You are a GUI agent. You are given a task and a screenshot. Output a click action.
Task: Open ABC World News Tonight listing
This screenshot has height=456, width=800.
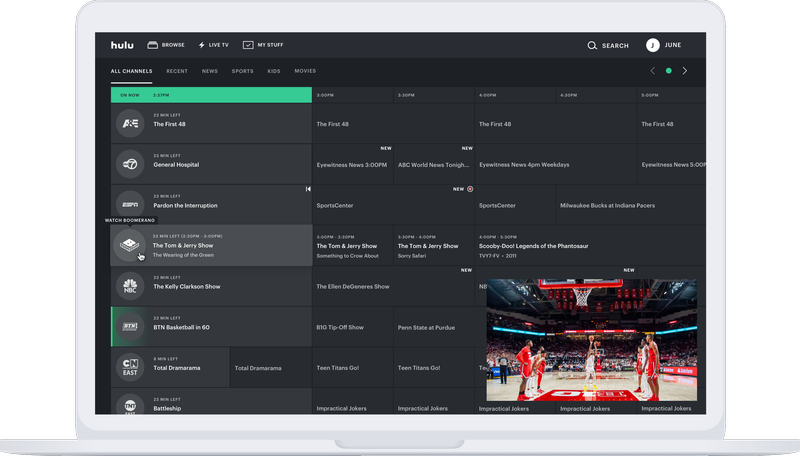(x=434, y=164)
